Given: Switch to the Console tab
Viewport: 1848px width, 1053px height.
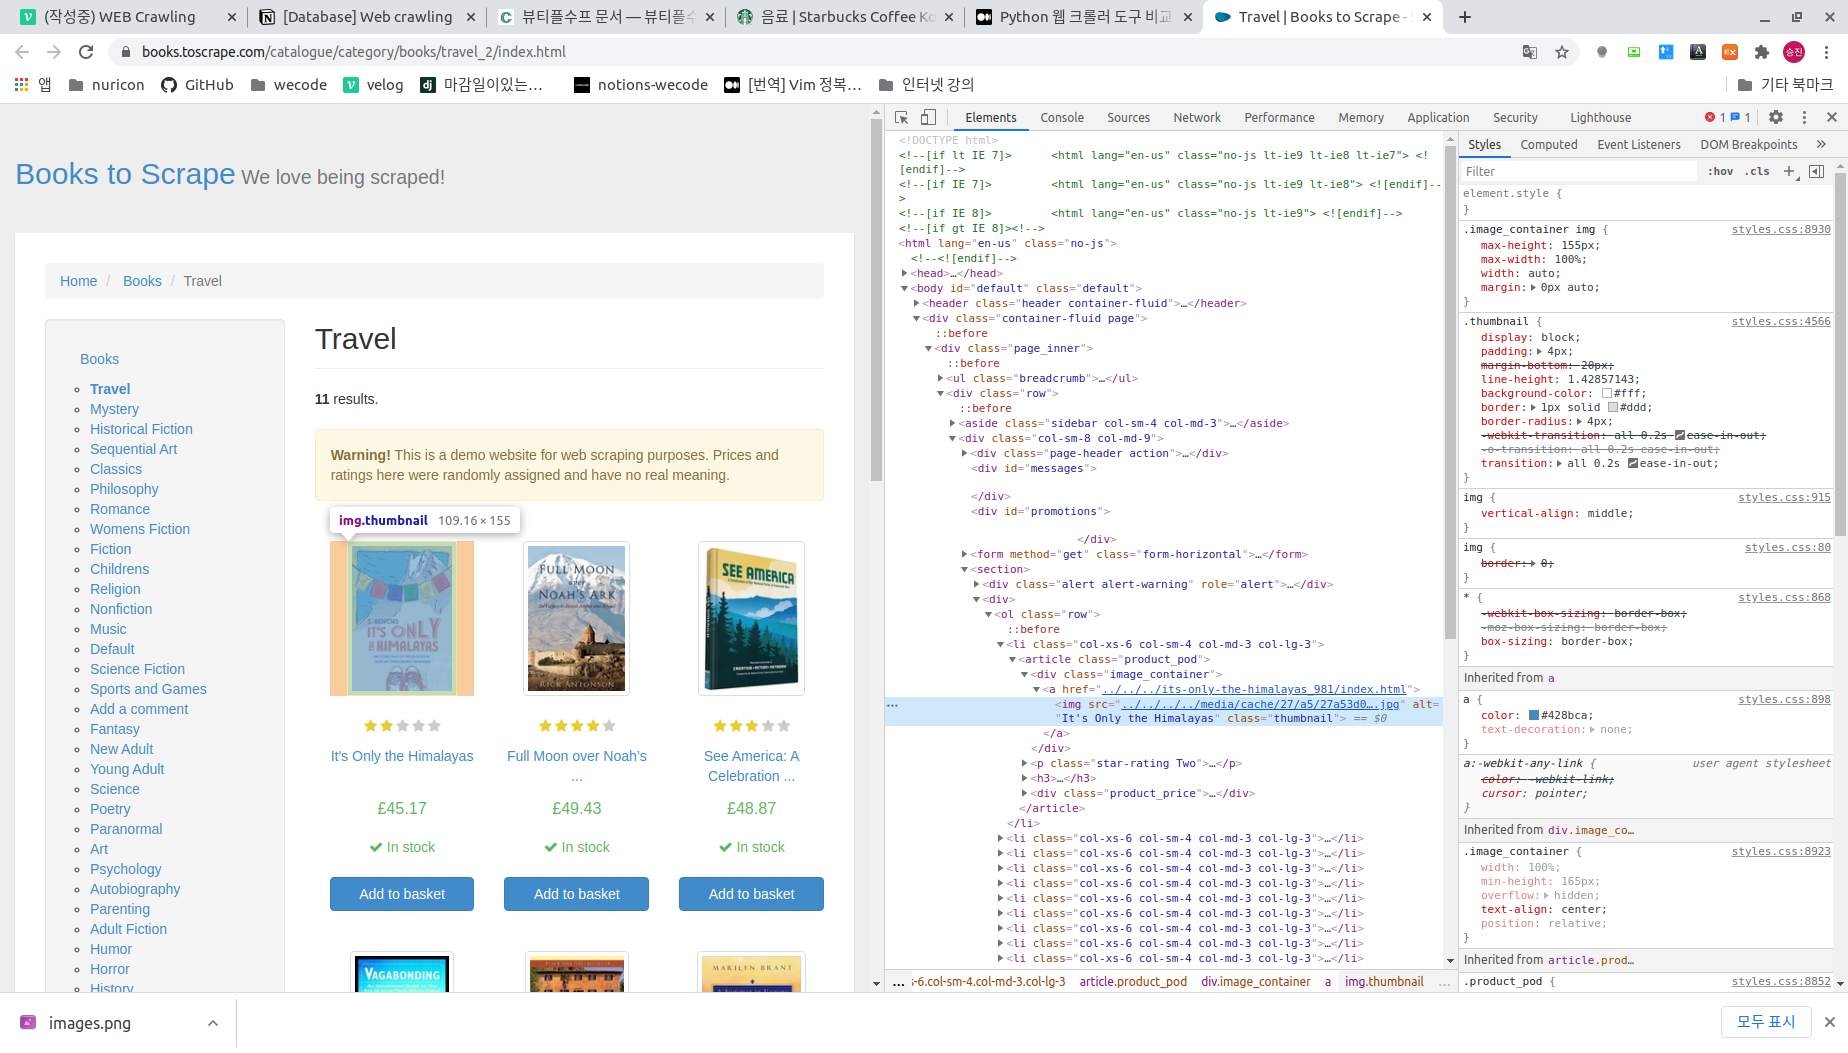Looking at the screenshot, I should tap(1062, 117).
